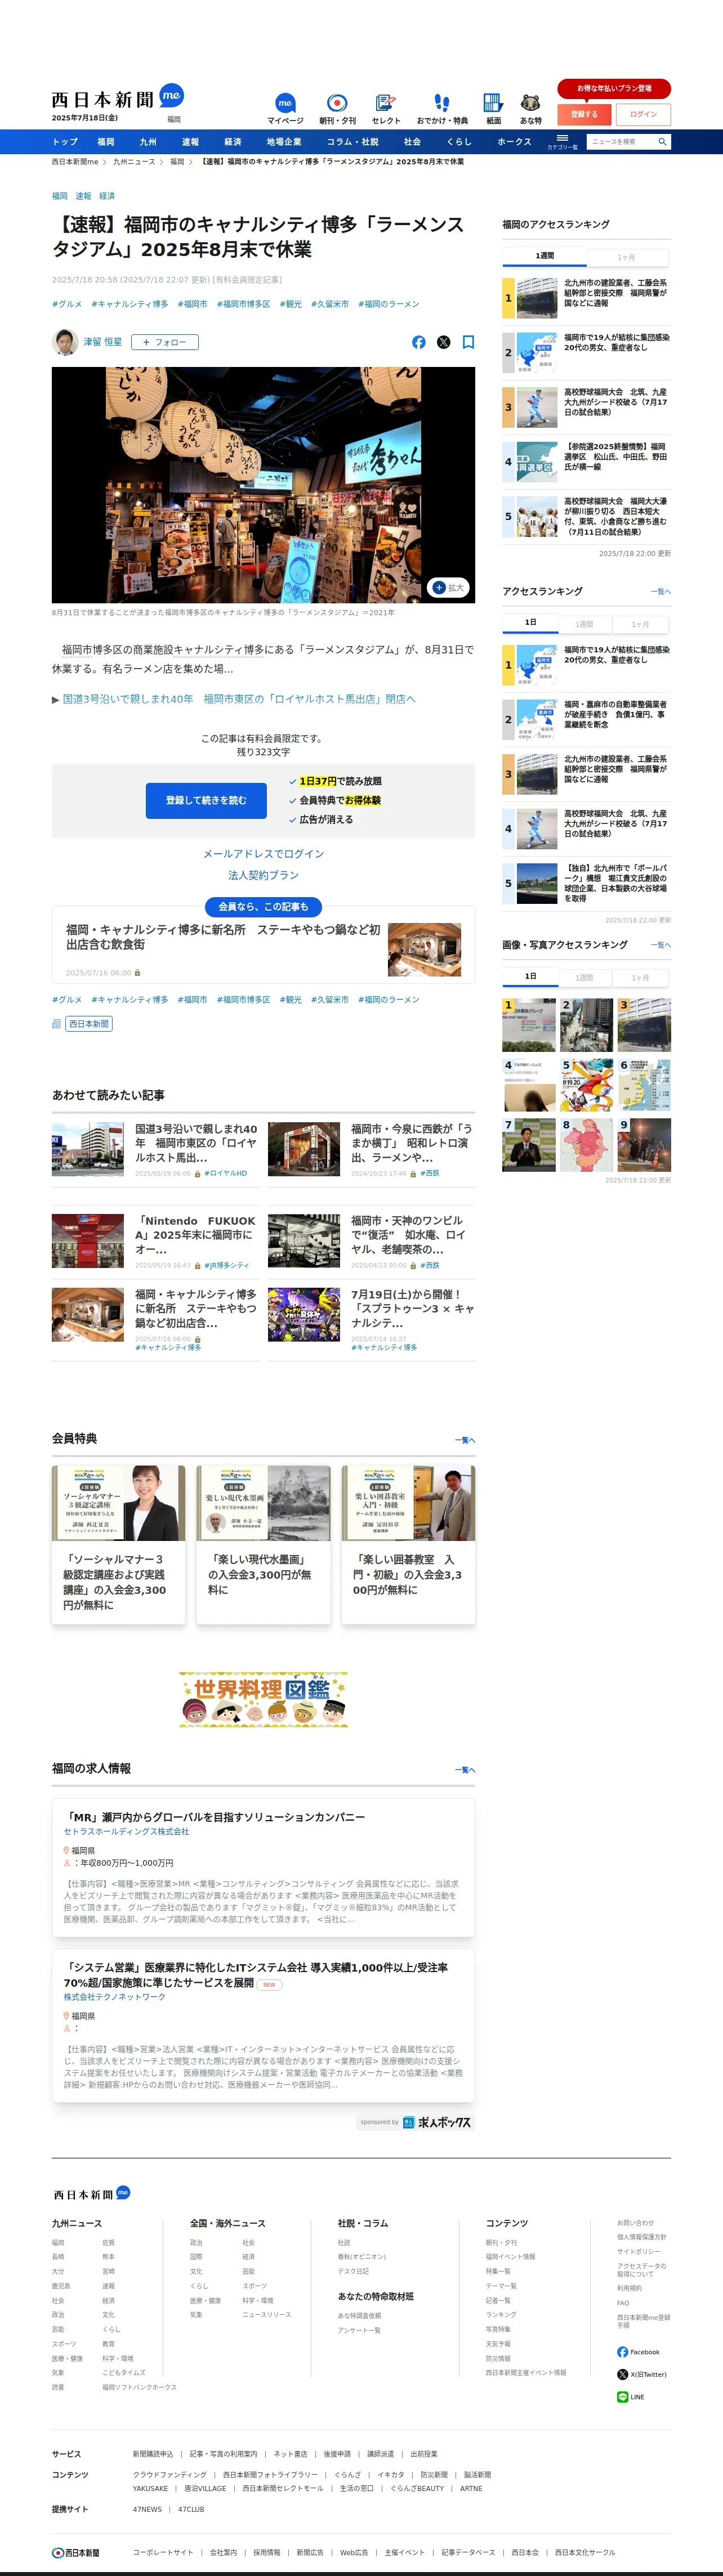Image resolution: width=723 pixels, height=2576 pixels.
Task: Open ロイヤルホスト馬出店 related arrow link
Action: point(239,699)
